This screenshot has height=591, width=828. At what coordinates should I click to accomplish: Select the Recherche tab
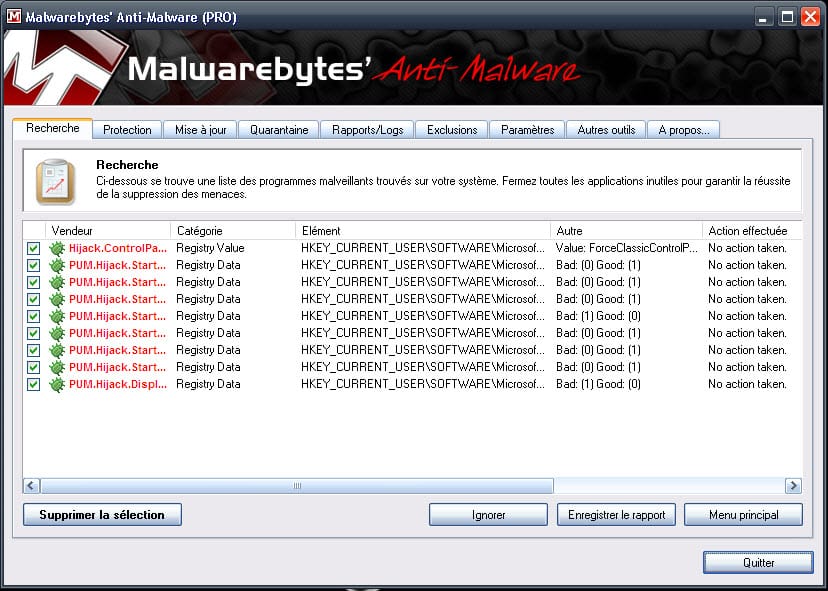[x=53, y=128]
